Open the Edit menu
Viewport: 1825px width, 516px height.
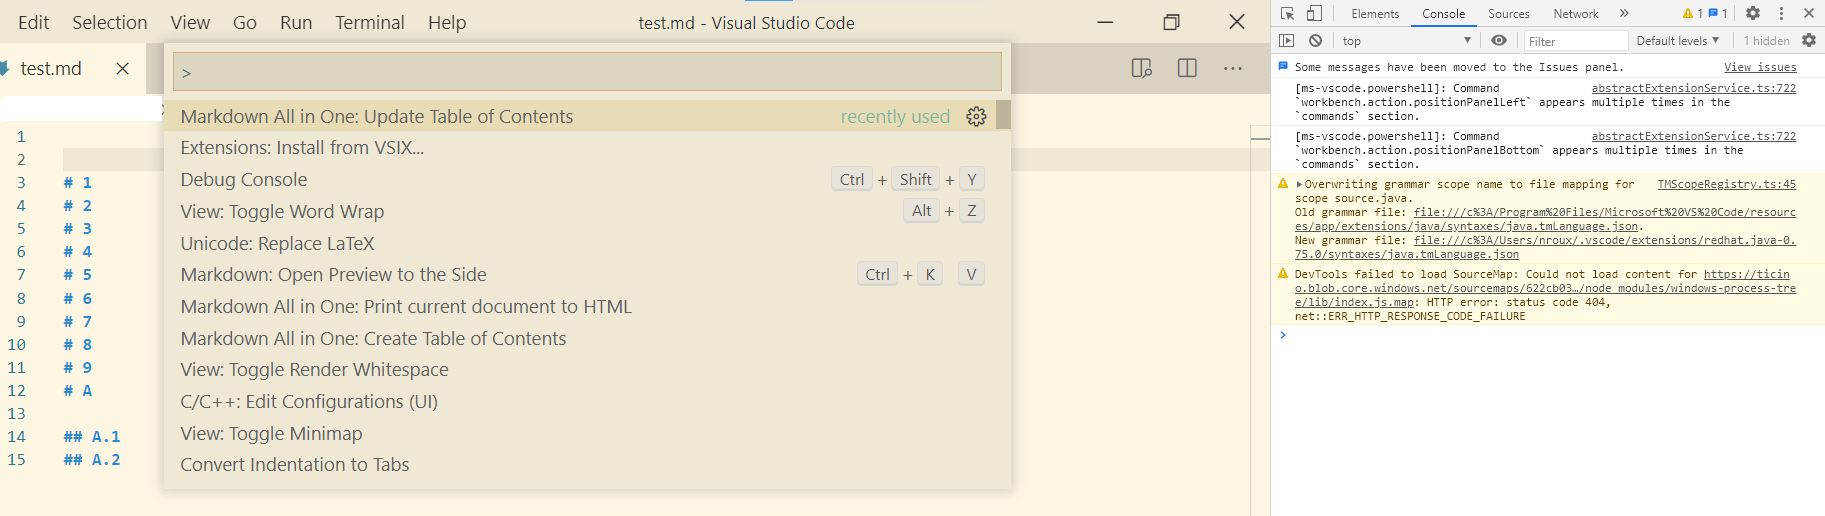pos(34,22)
